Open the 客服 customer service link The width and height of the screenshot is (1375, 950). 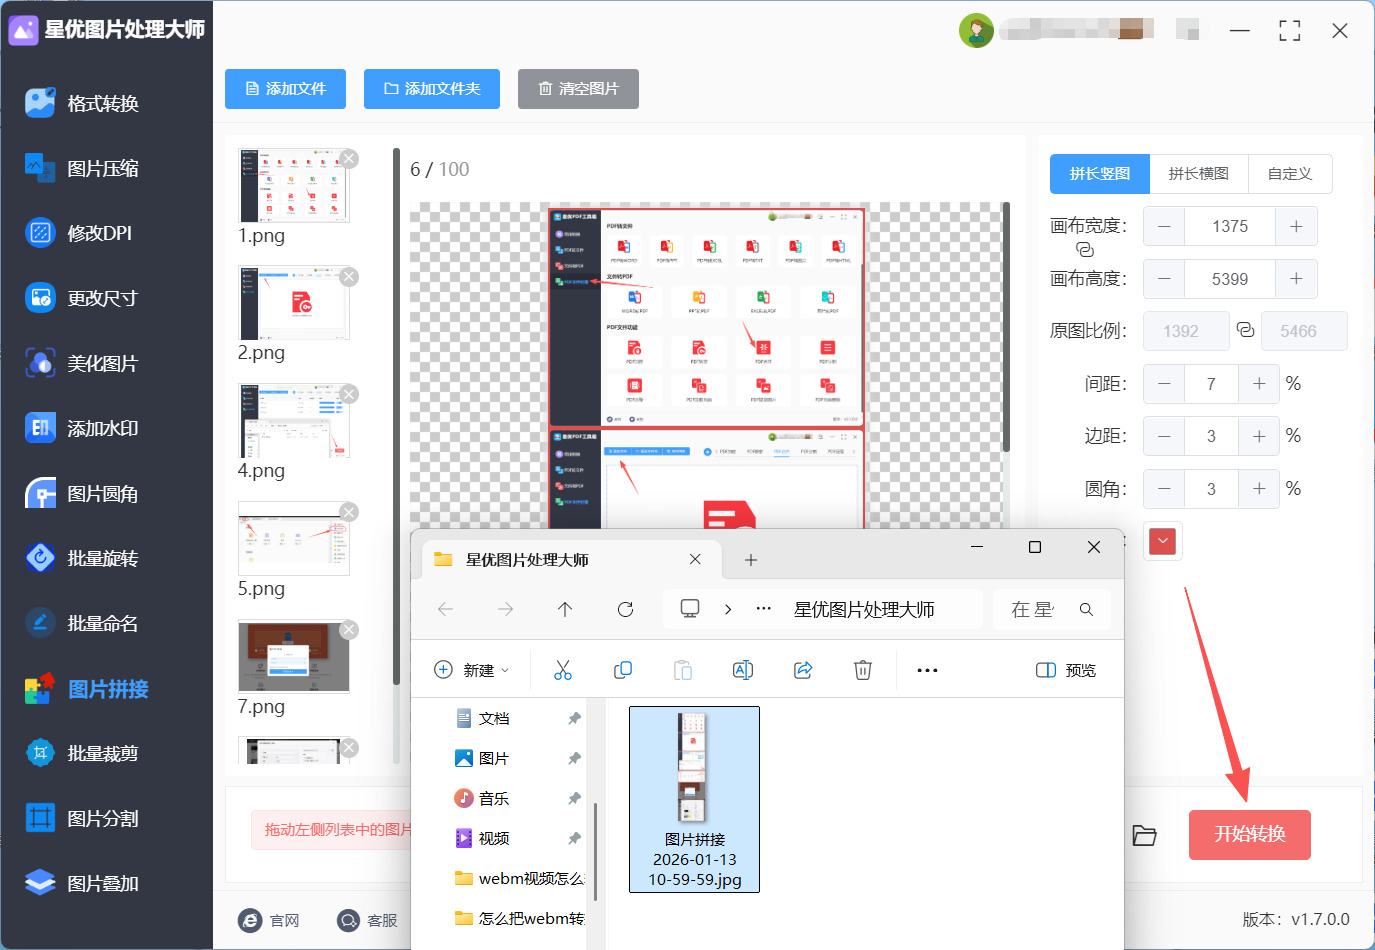tap(368, 920)
